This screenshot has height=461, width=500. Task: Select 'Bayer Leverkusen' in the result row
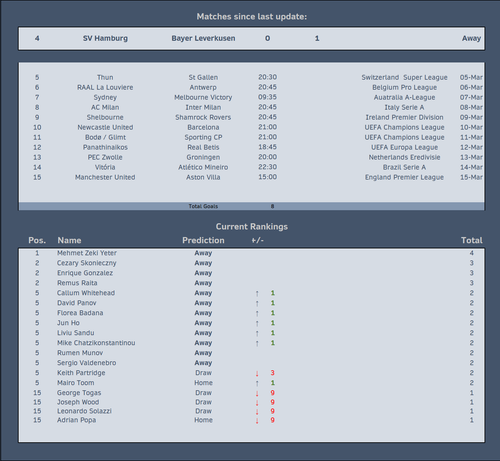tap(203, 38)
